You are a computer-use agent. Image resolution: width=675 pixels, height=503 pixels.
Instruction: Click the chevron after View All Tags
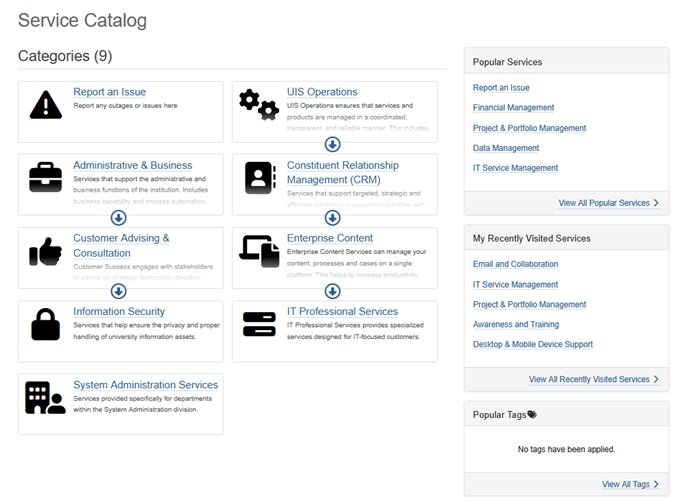click(x=656, y=484)
